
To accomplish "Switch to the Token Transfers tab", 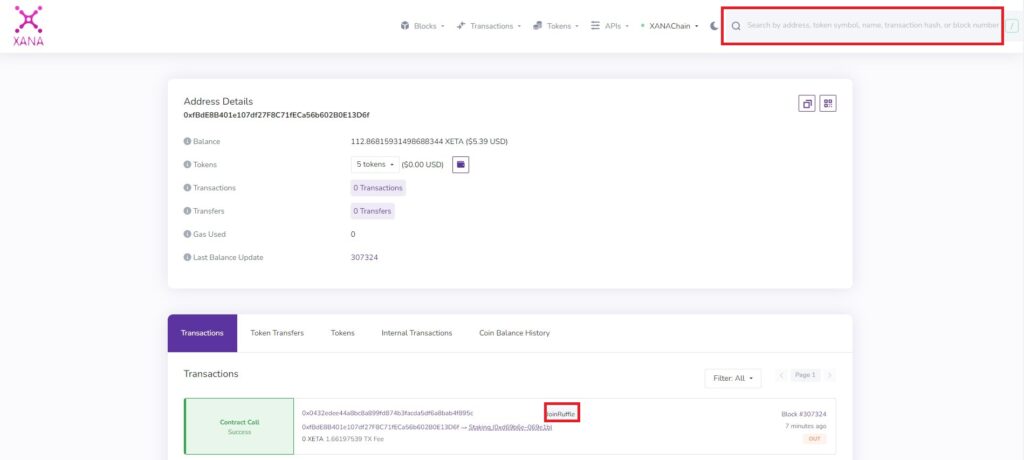I will point(277,333).
